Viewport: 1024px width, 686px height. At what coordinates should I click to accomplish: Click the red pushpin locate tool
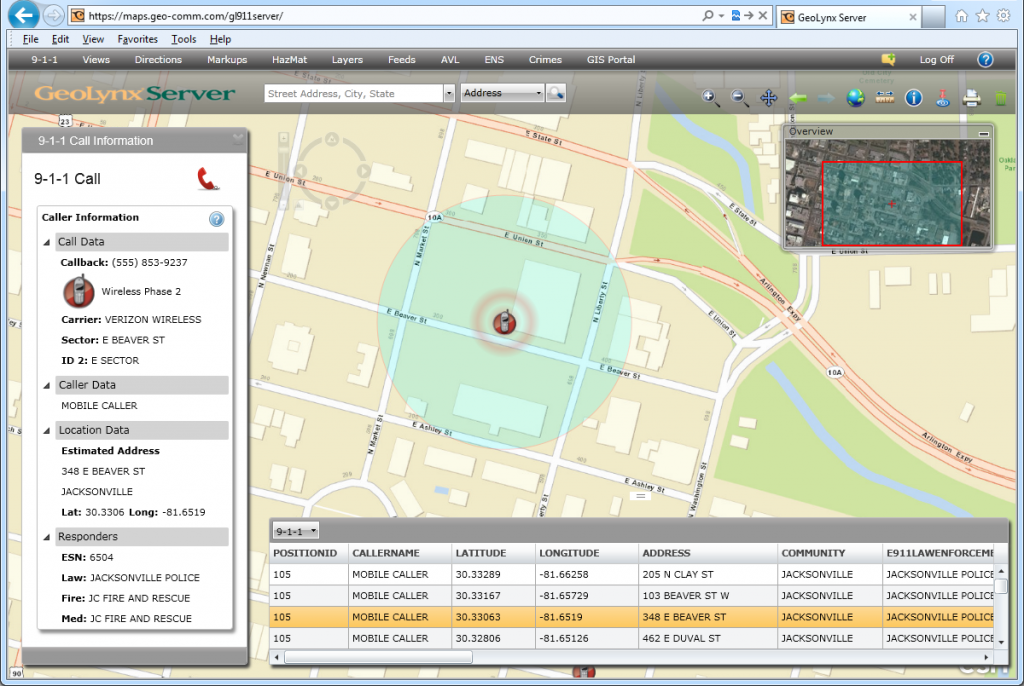[x=942, y=98]
